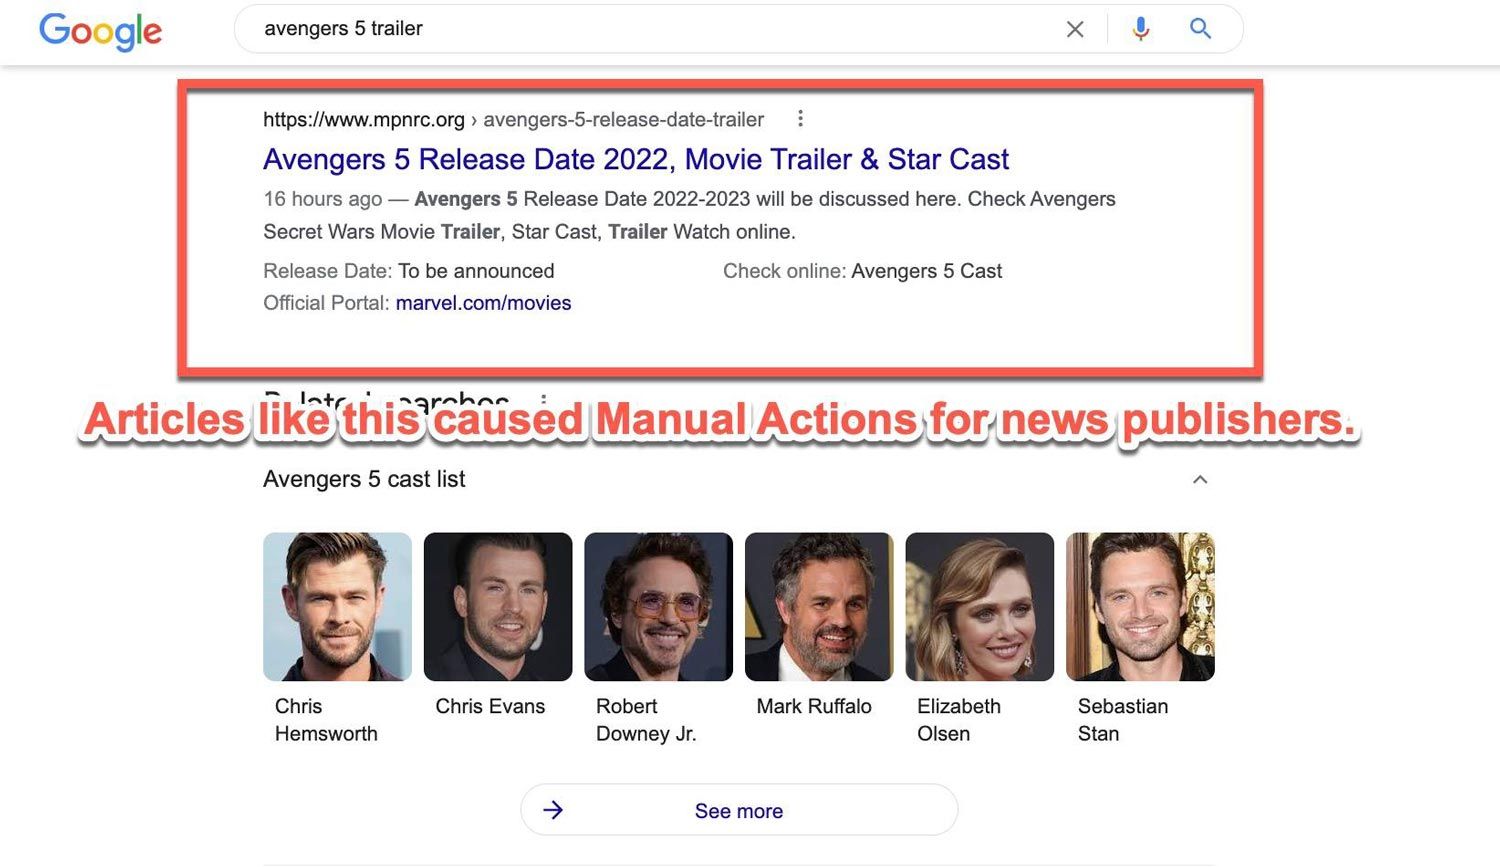Screen dimensions: 1500x867
Task: Click the Mark Ruffalo name label
Action: pyautogui.click(x=814, y=706)
